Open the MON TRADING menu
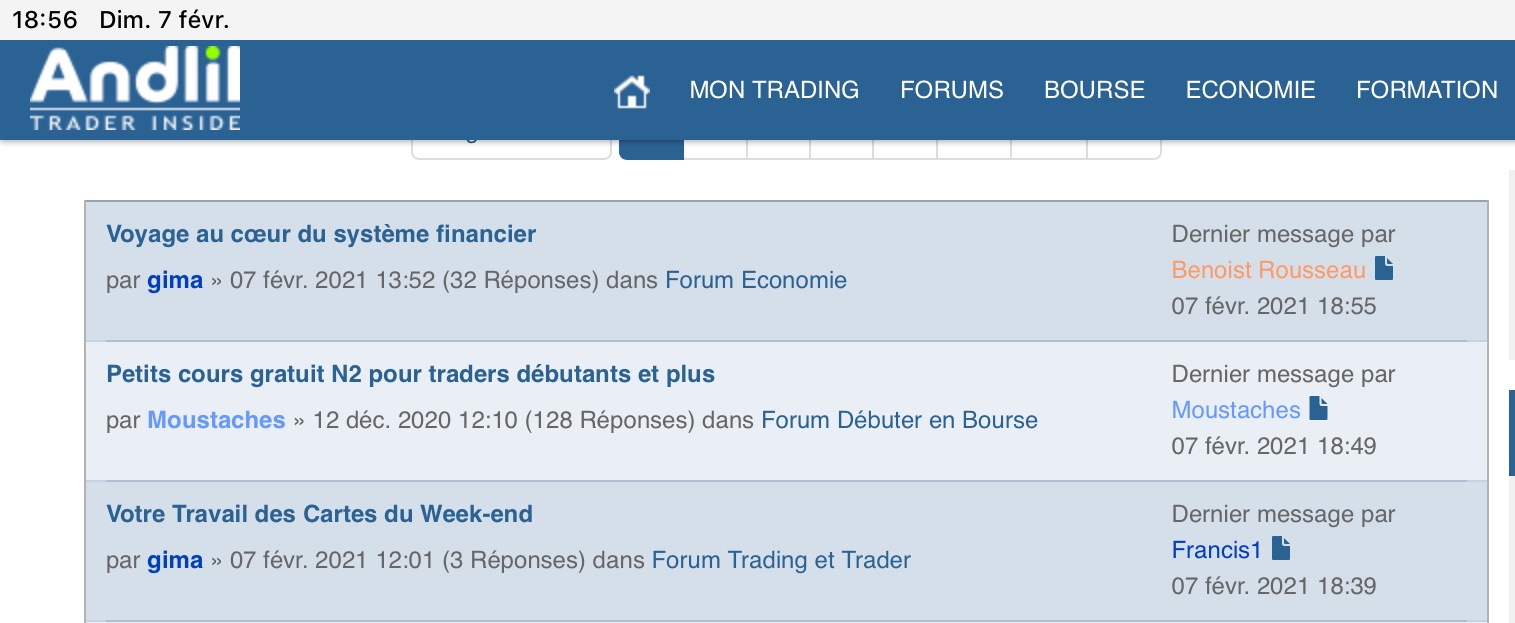The width and height of the screenshot is (1515, 623). 774,90
